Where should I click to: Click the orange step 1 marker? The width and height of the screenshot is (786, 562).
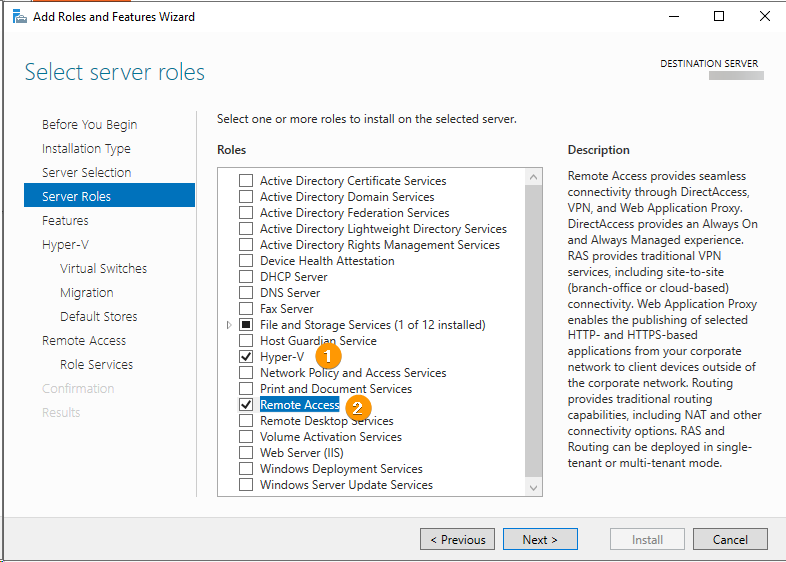tap(329, 356)
